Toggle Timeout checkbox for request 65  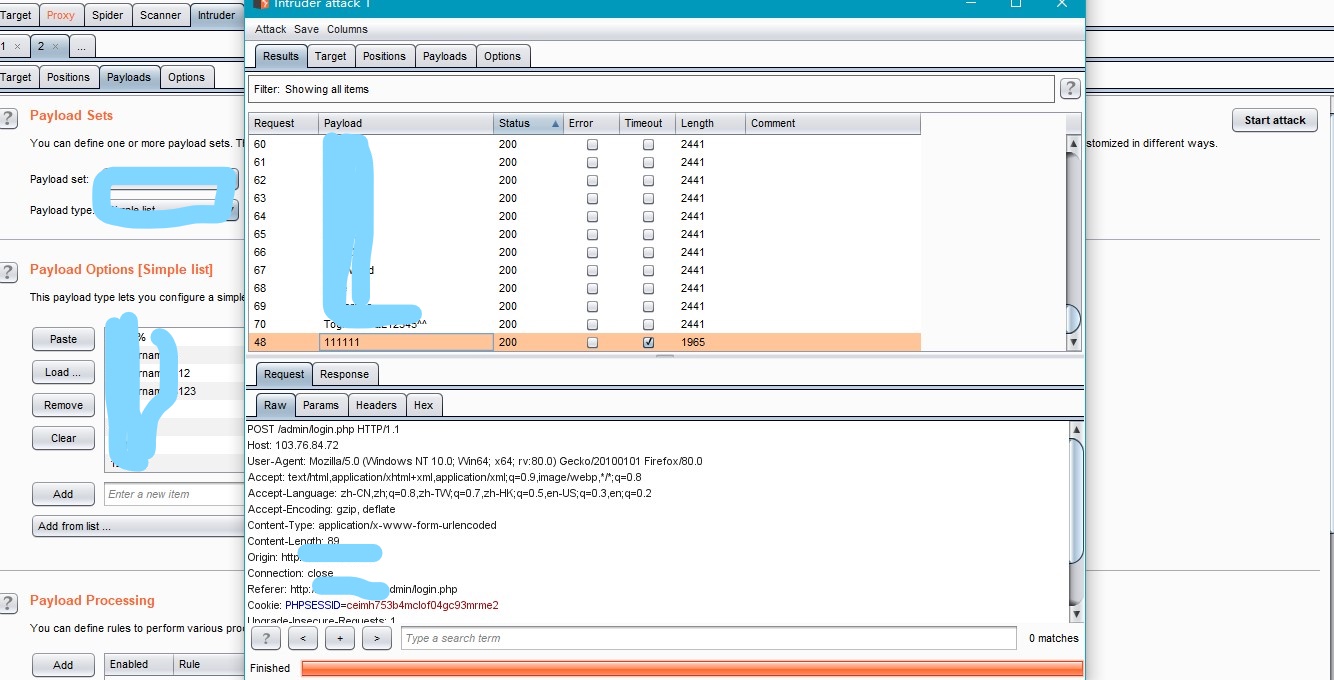(648, 234)
